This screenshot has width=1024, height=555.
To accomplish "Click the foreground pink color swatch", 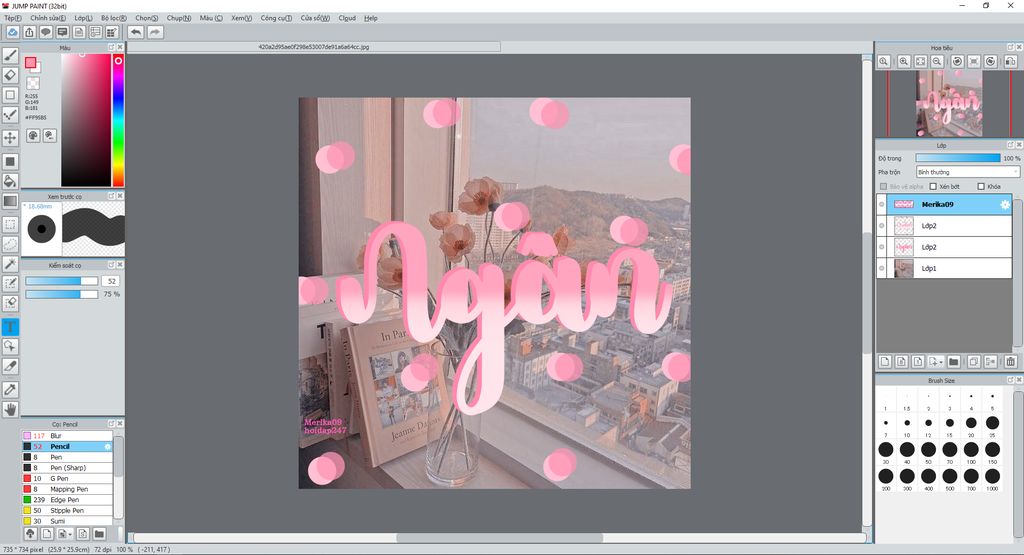I will [30, 63].
